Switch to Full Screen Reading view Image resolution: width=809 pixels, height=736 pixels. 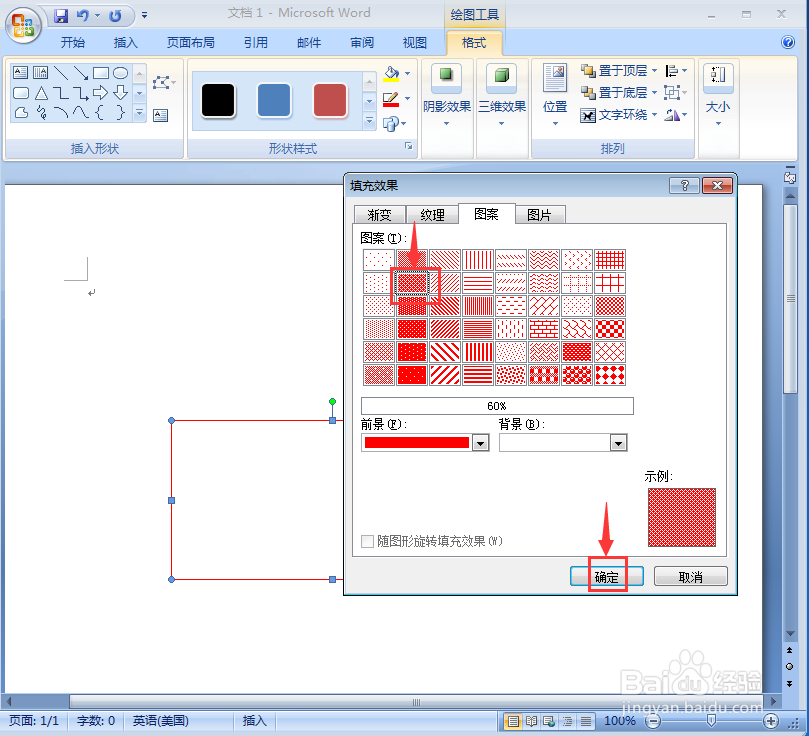point(531,721)
